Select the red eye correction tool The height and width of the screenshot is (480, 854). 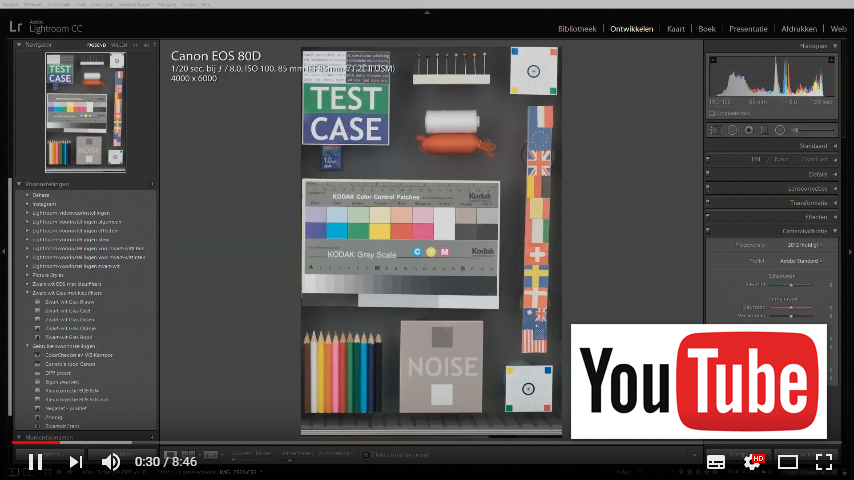(748, 130)
